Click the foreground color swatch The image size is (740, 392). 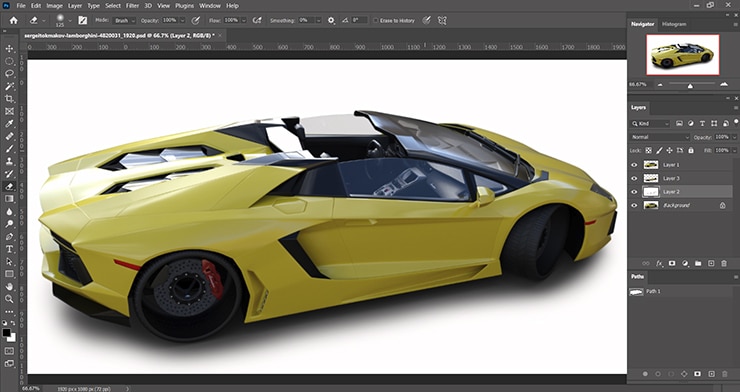click(7, 333)
